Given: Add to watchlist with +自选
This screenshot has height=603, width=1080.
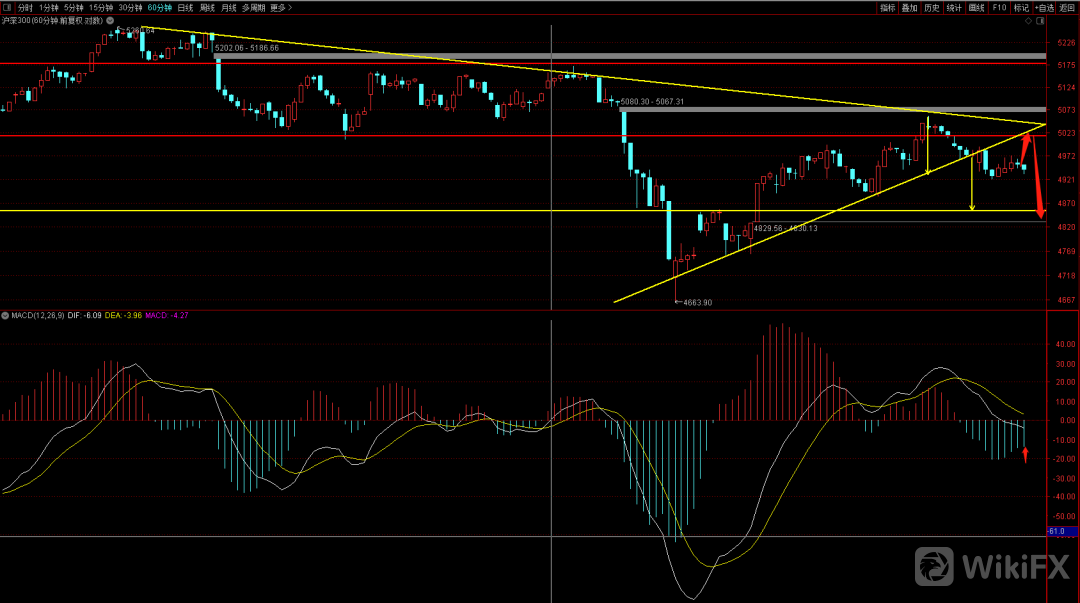Looking at the screenshot, I should 1045,7.
